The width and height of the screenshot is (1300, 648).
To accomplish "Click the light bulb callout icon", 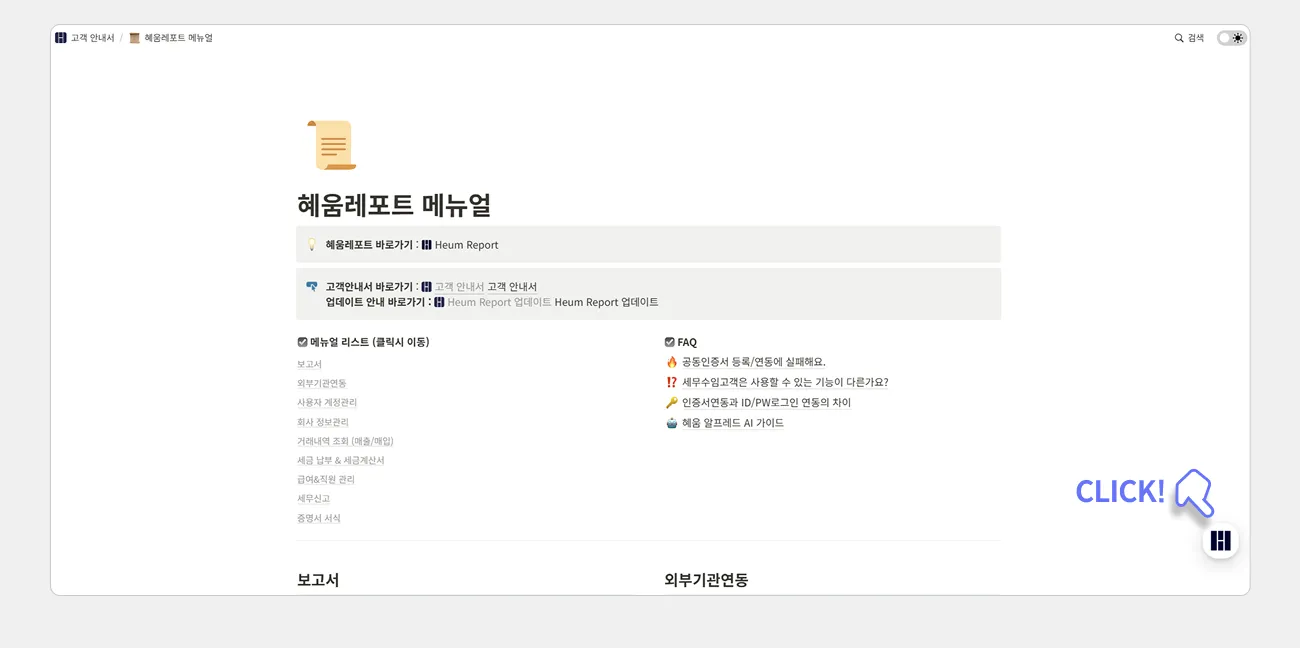I will [311, 245].
